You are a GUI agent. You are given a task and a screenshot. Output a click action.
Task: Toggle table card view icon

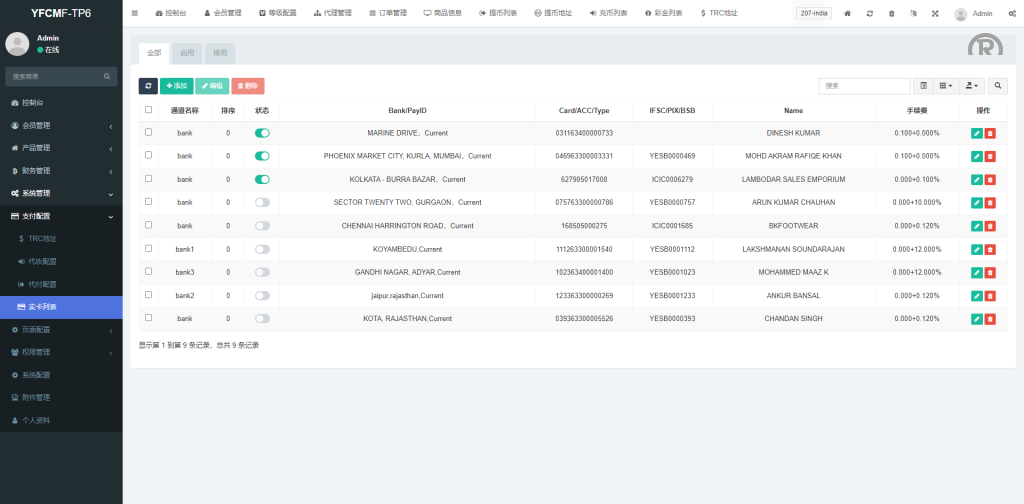[923, 86]
